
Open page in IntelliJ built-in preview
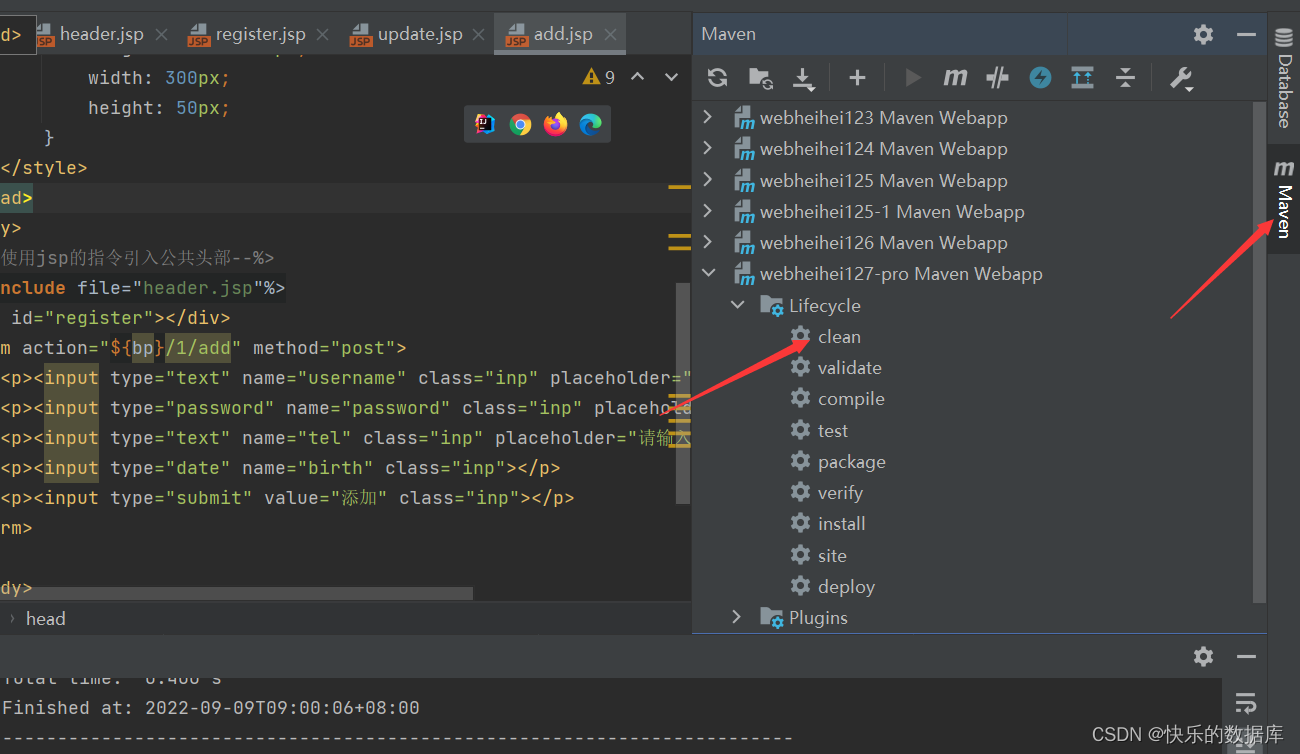[x=485, y=124]
